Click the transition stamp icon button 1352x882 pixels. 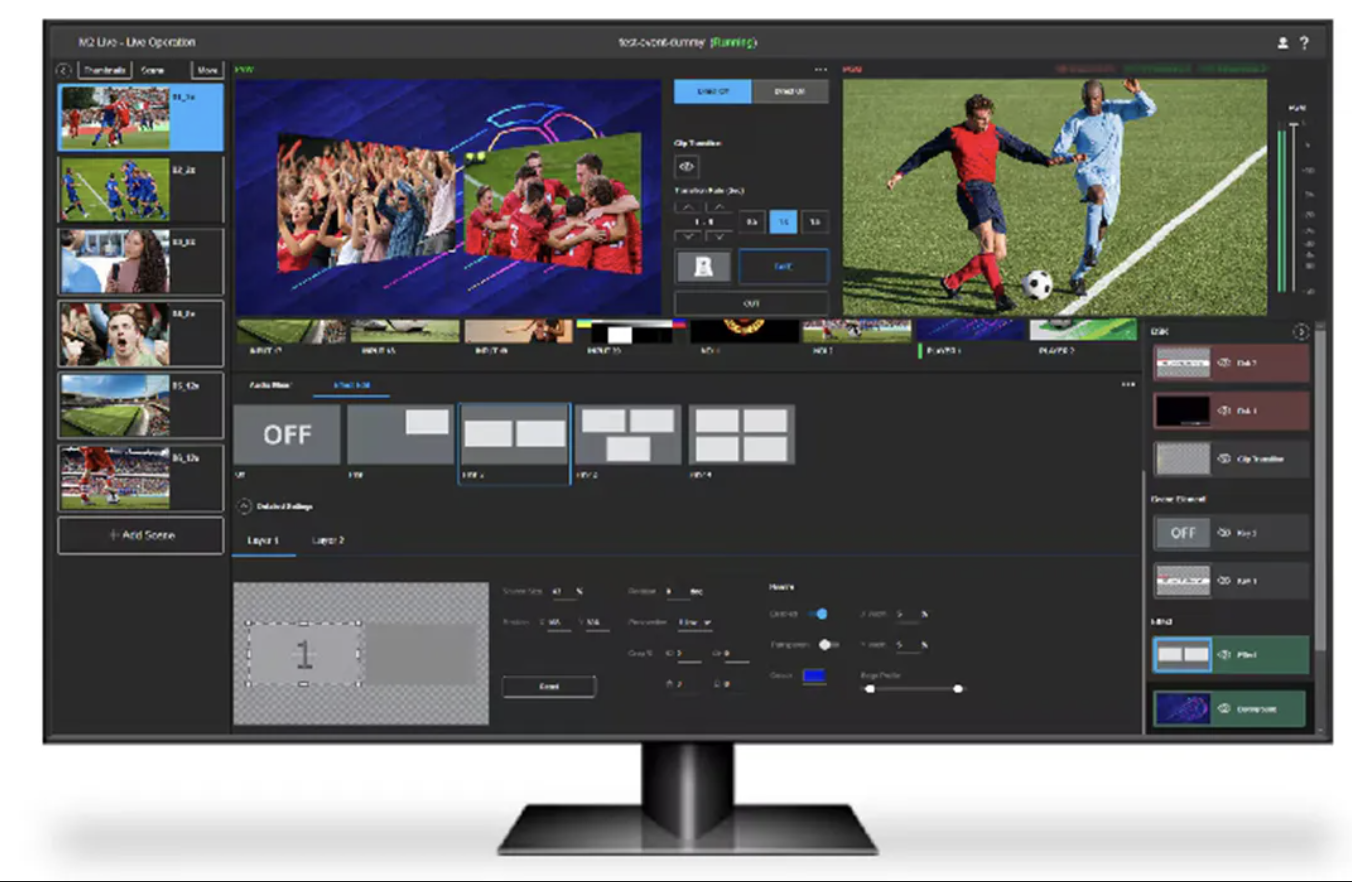(x=703, y=267)
